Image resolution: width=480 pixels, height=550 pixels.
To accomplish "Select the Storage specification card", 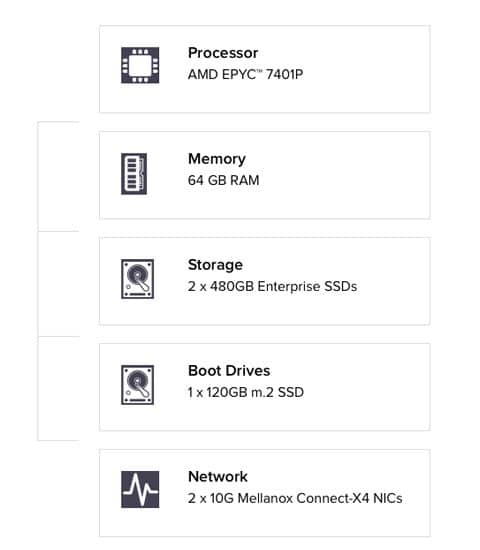I will [x=265, y=281].
